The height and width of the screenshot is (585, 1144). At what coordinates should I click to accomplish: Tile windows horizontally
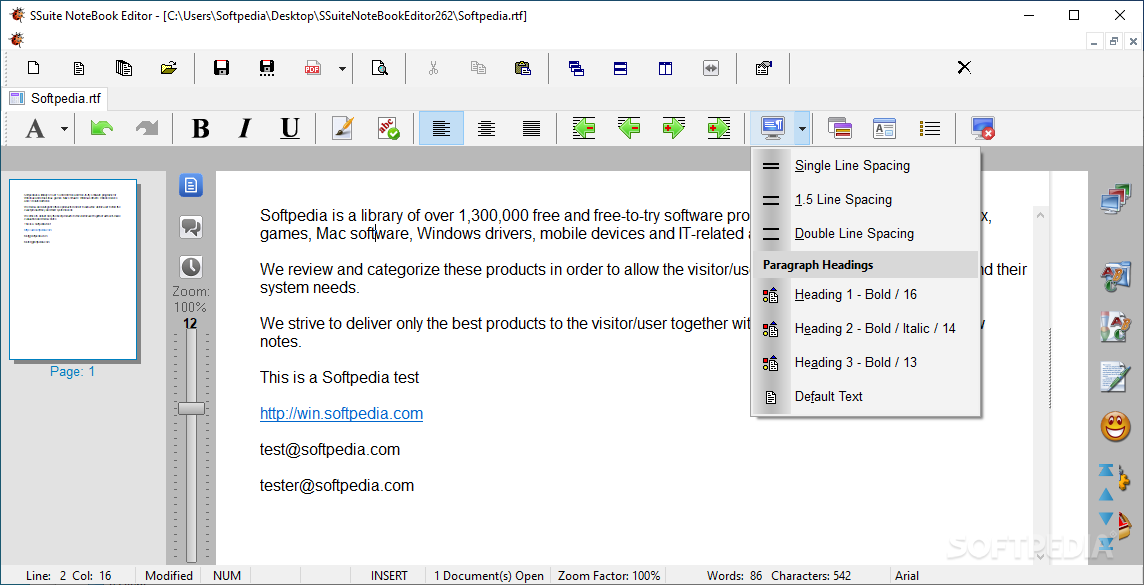[x=620, y=69]
